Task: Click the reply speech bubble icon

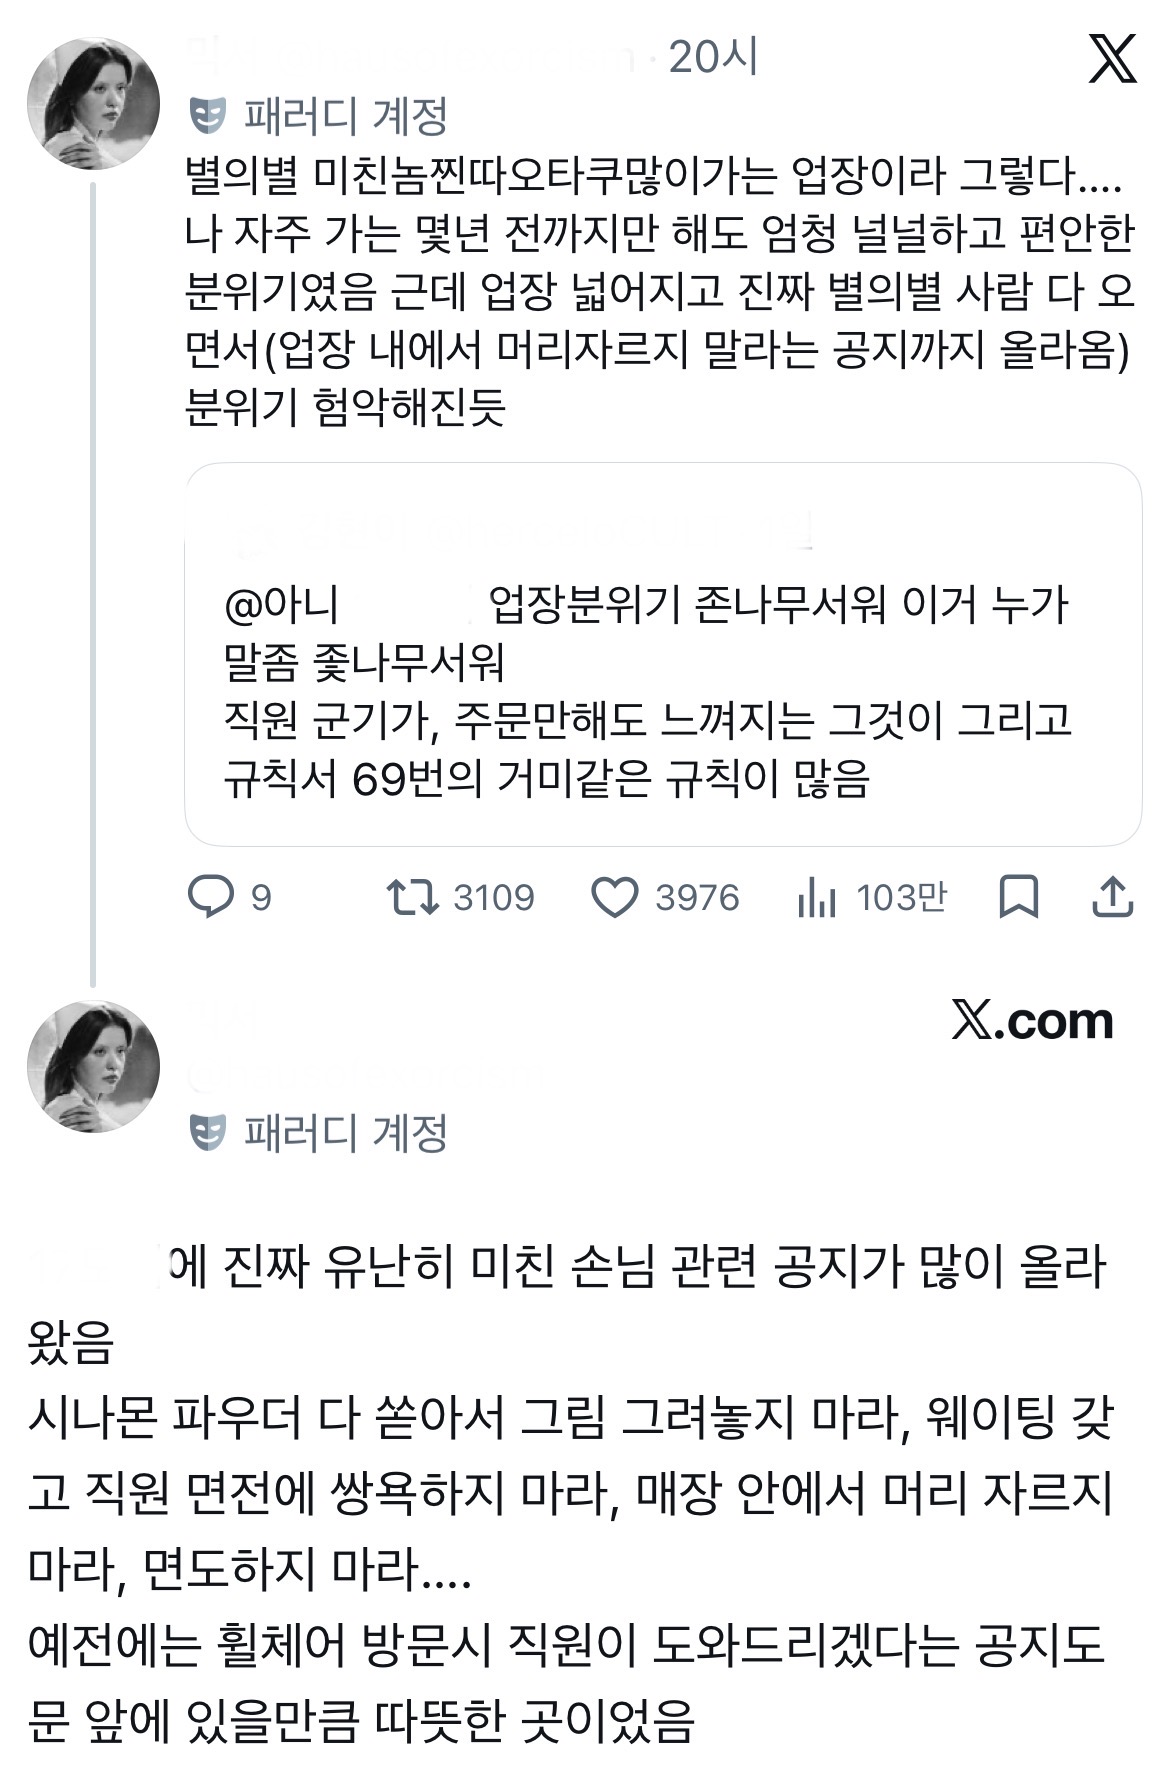Action: pyautogui.click(x=211, y=897)
